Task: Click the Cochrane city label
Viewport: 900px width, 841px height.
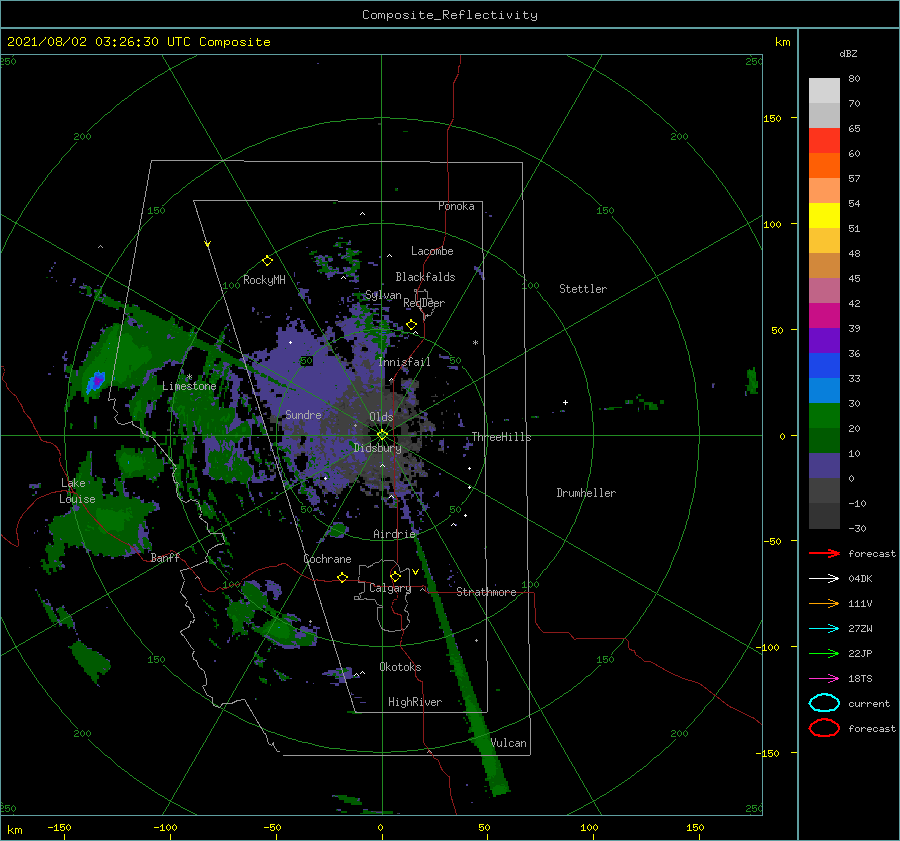Action: (x=327, y=559)
